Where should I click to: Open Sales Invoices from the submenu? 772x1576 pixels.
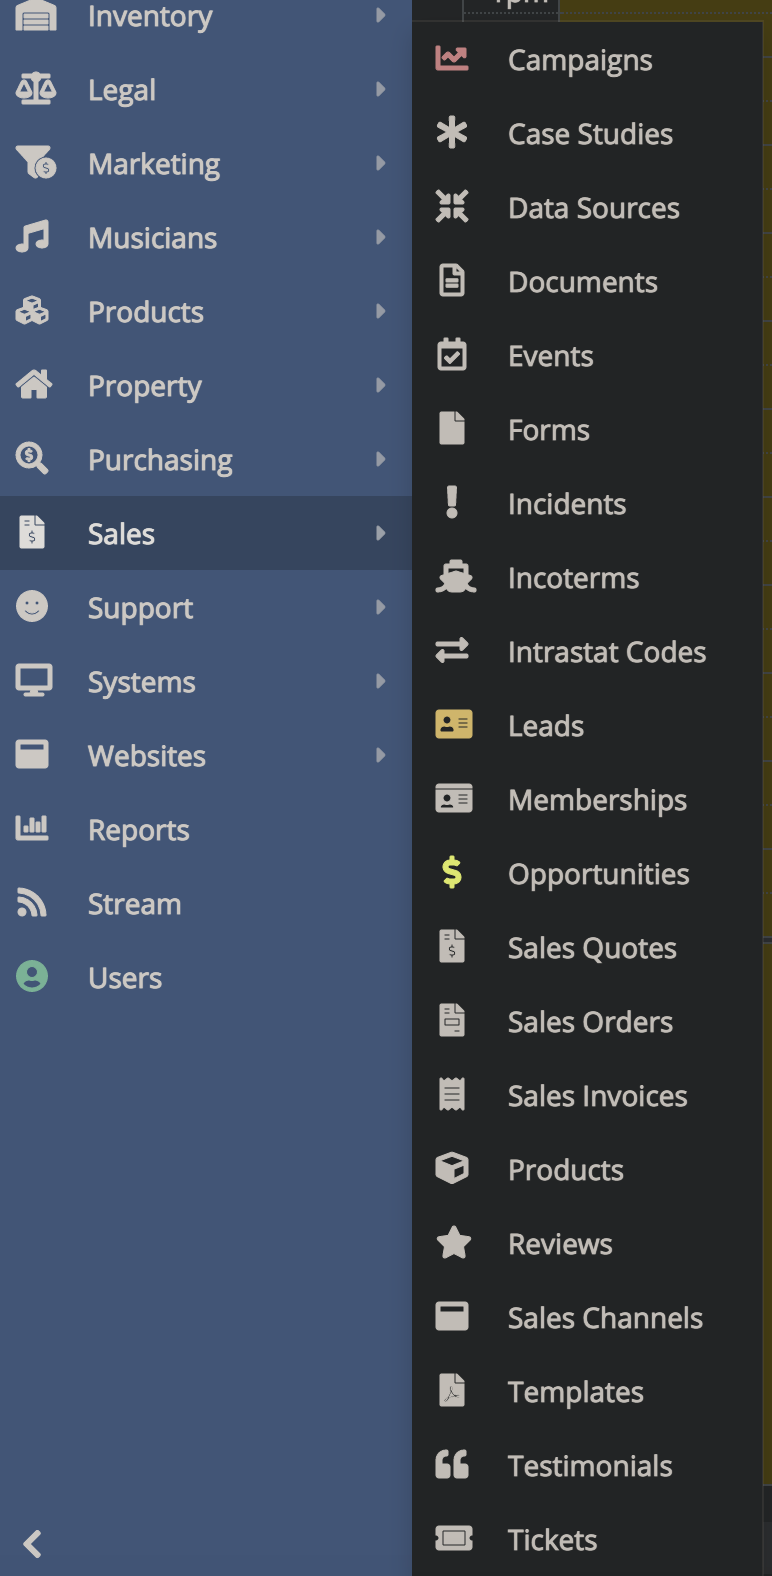(x=597, y=1096)
